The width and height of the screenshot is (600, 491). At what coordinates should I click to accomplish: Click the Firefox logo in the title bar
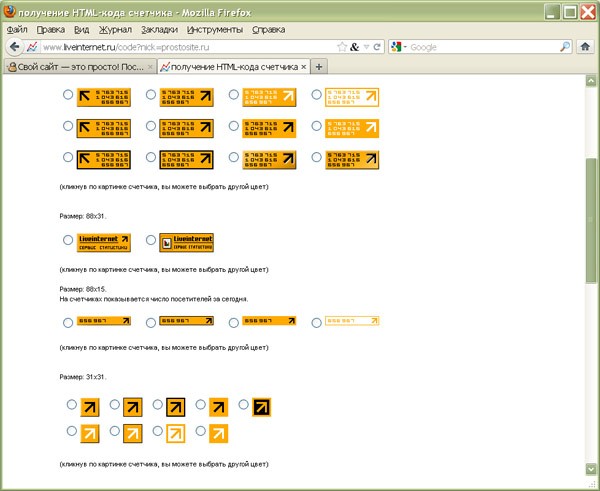tap(9, 12)
